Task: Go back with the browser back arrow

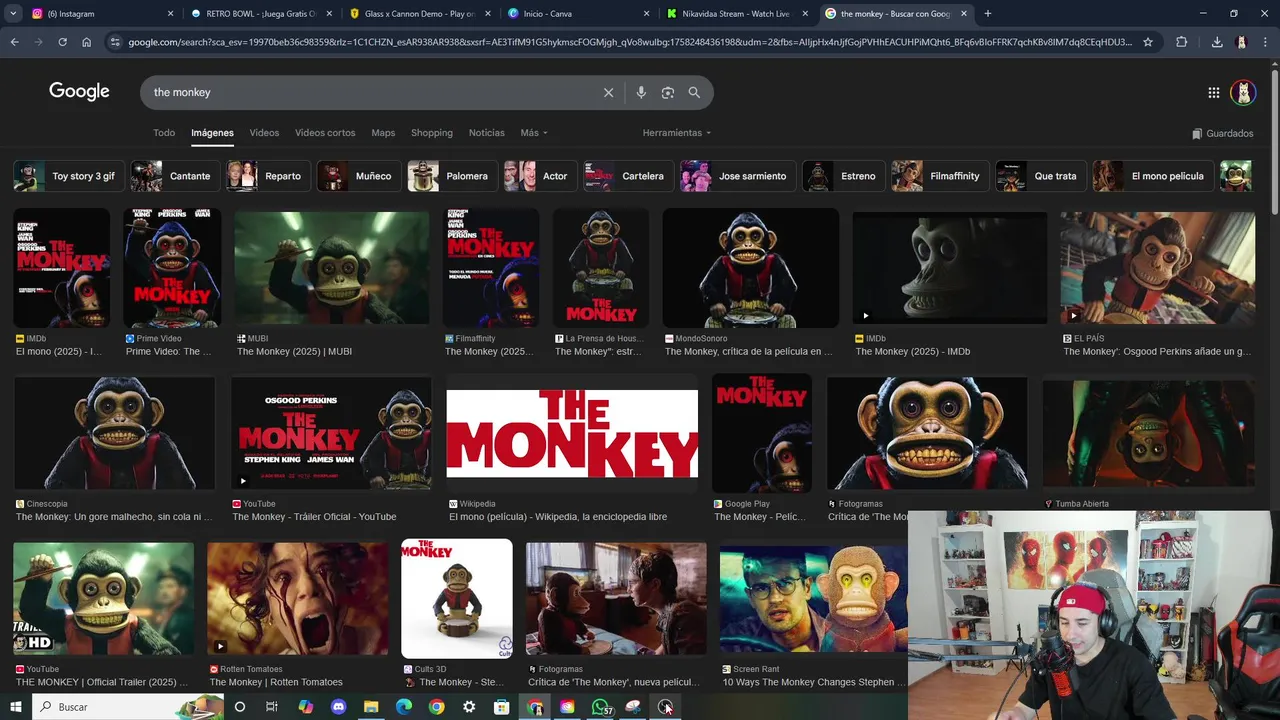Action: pos(14,42)
